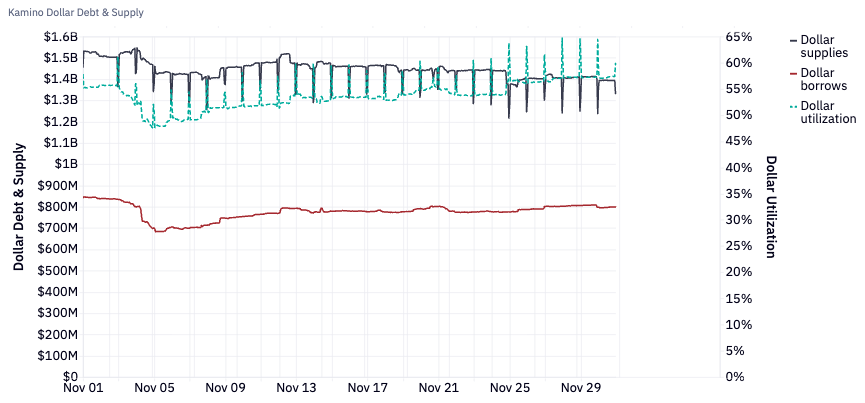Screen dimensions: 865x403
Task: Click the dotted green marker beside Dollar utilization
Action: [x=793, y=106]
